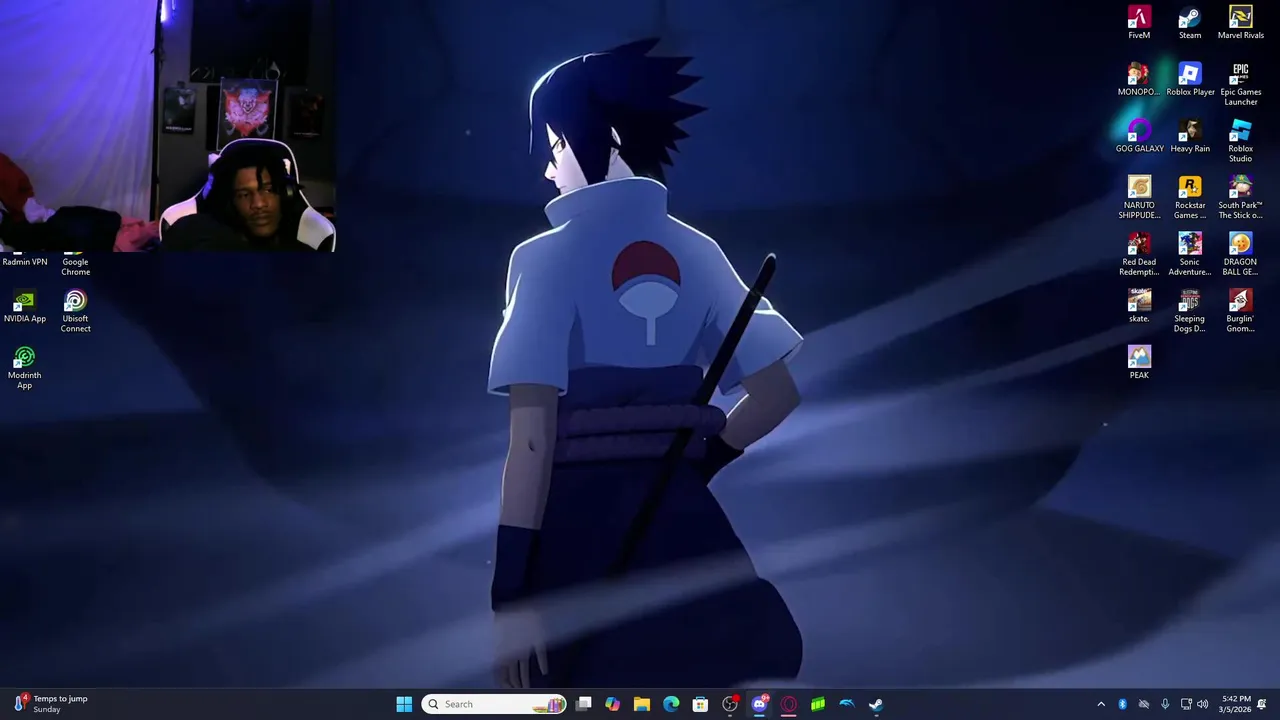Select the PEAK game shortcut
The image size is (1280, 720).
point(1139,363)
